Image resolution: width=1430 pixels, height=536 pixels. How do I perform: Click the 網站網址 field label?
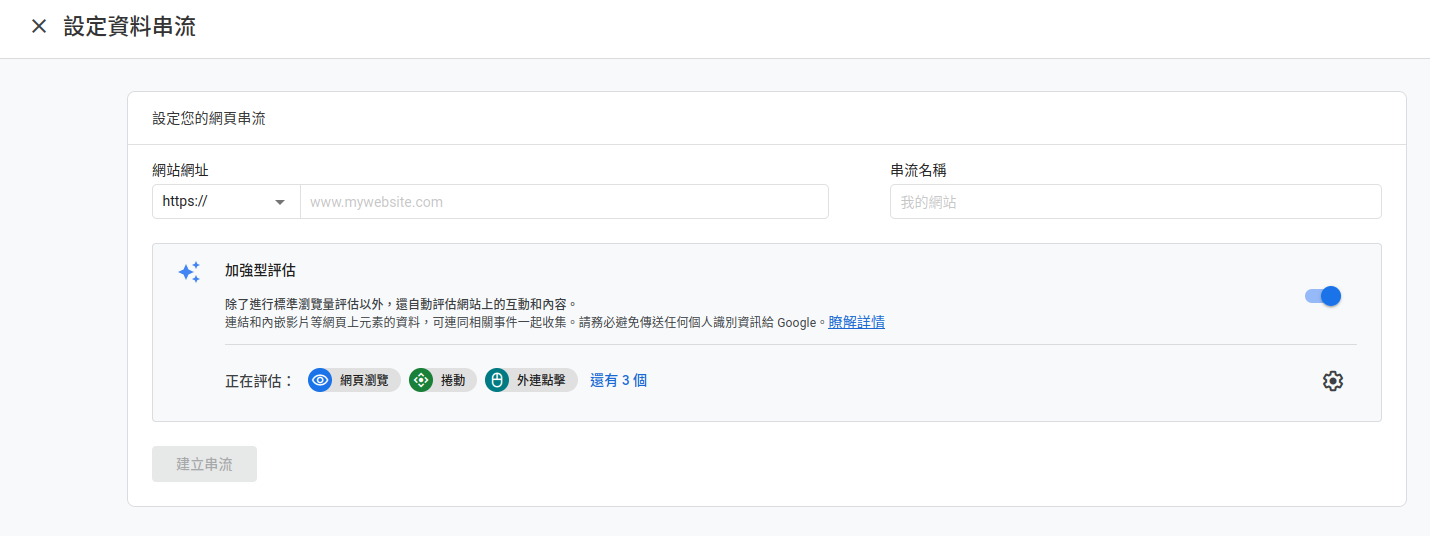[180, 170]
